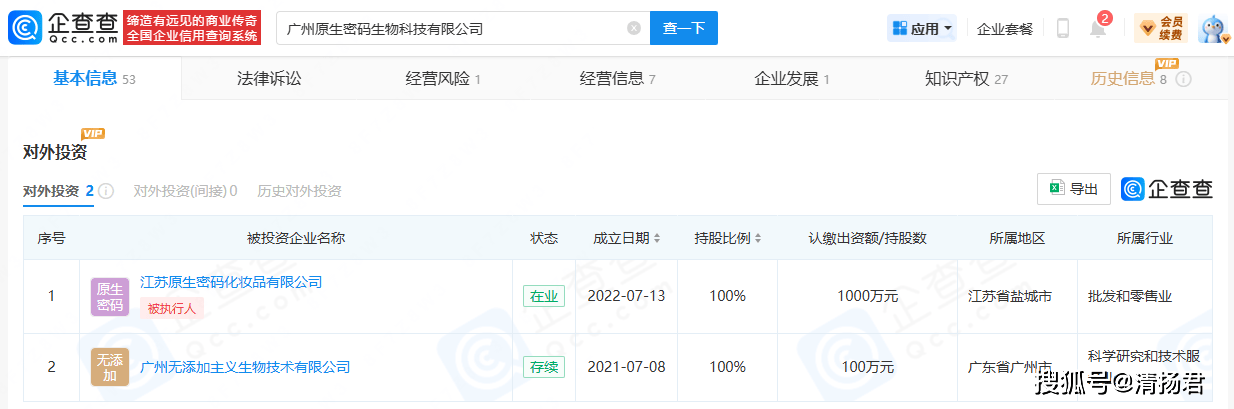Screen dimensions: 1234x409
Task: Open notifications bell with 2 badge
Action: click(x=1098, y=26)
